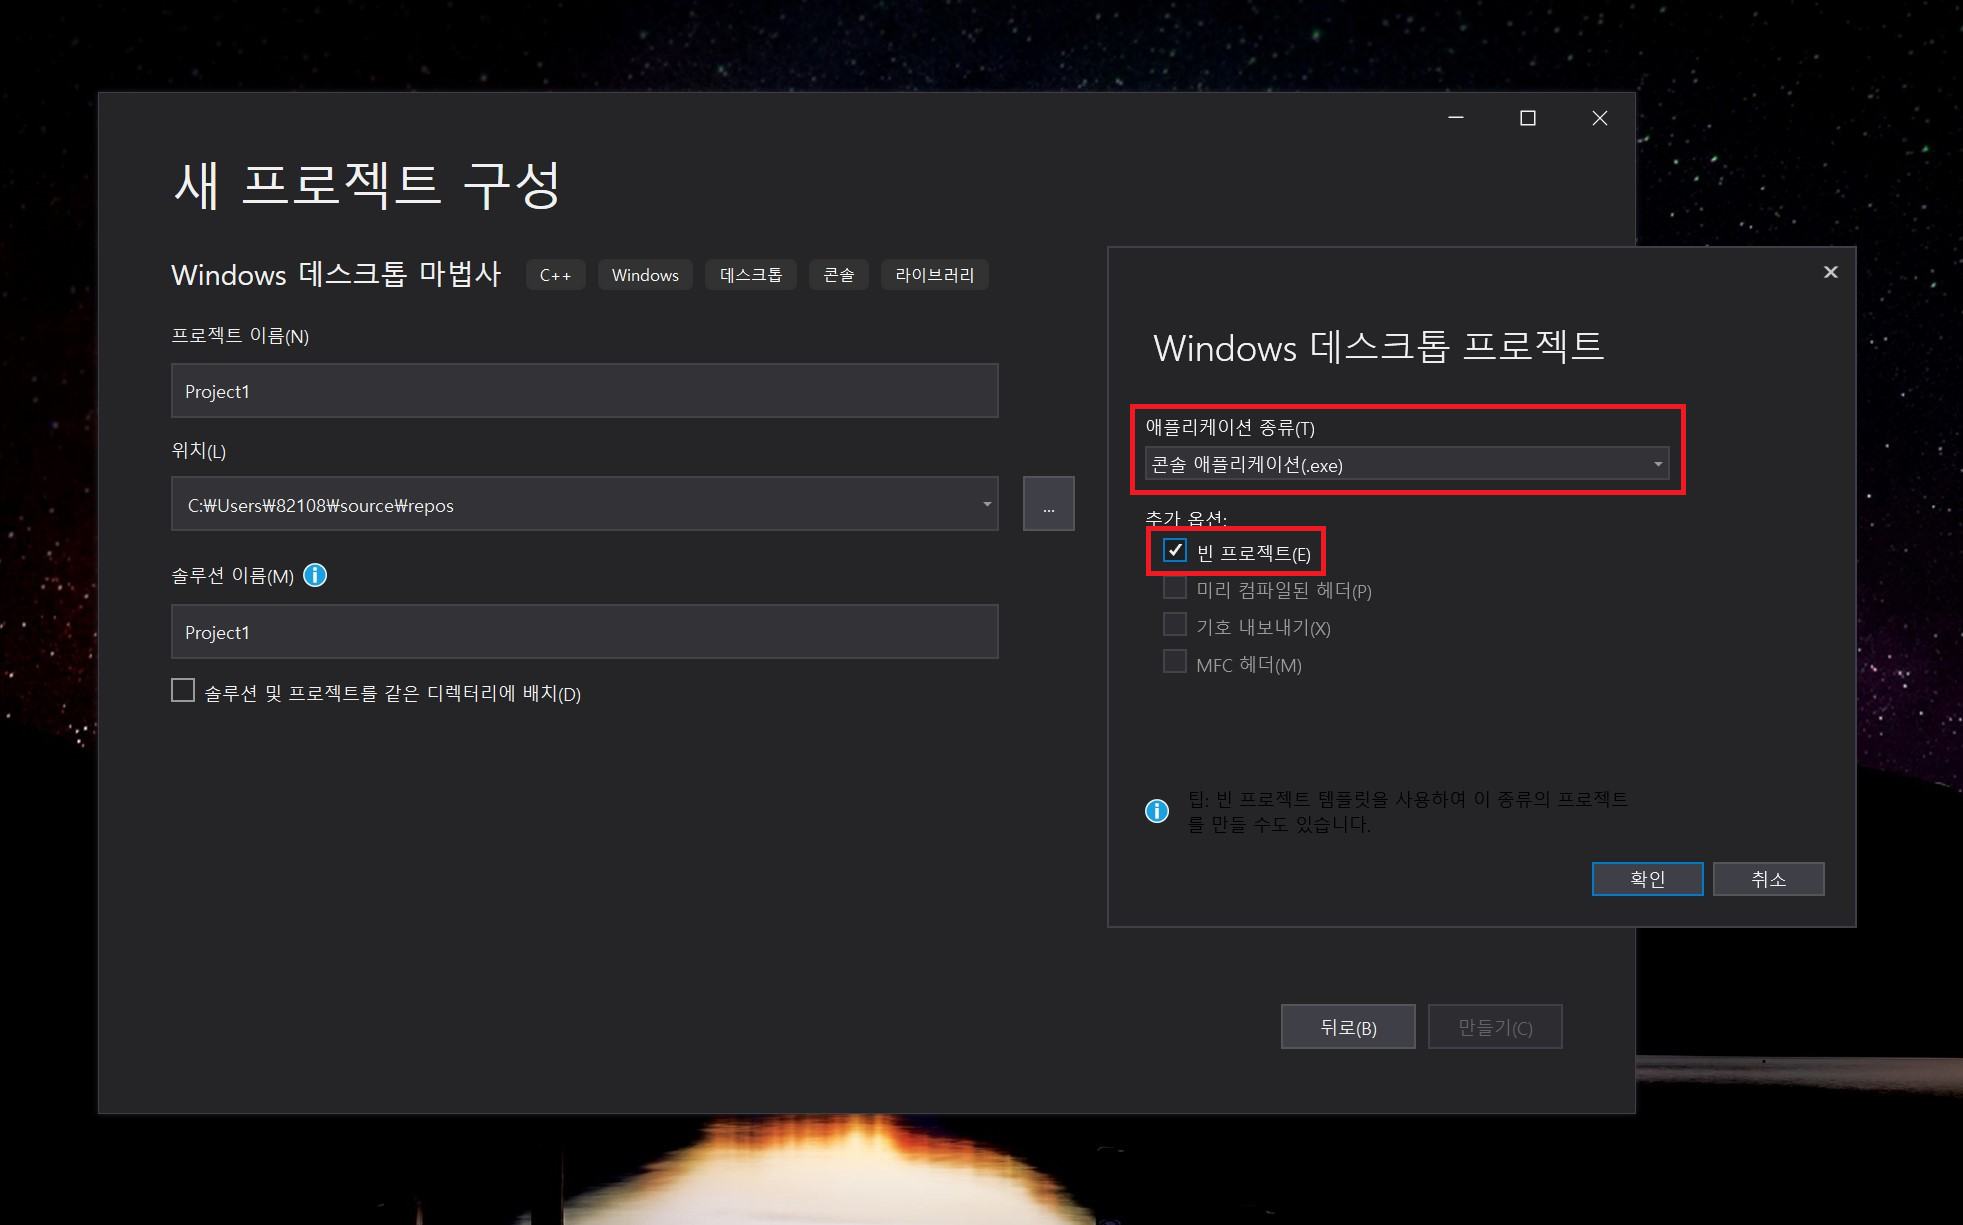The width and height of the screenshot is (1963, 1225).
Task: Toggle the 미리 컴파일된 헤더 checkbox
Action: point(1175,588)
